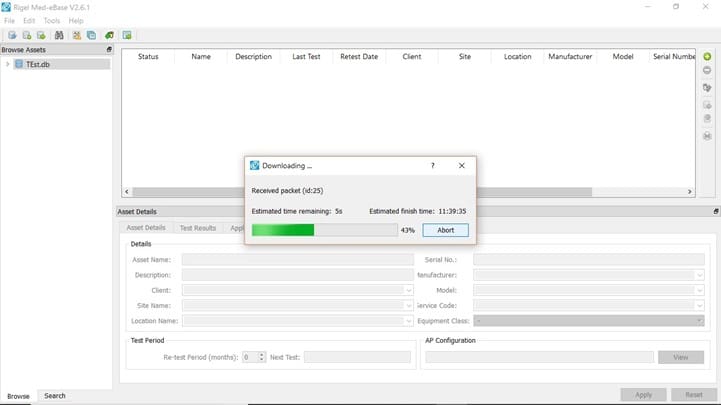Click the Asset Name input field
Image resolution: width=721 pixels, height=405 pixels.
tap(297, 260)
